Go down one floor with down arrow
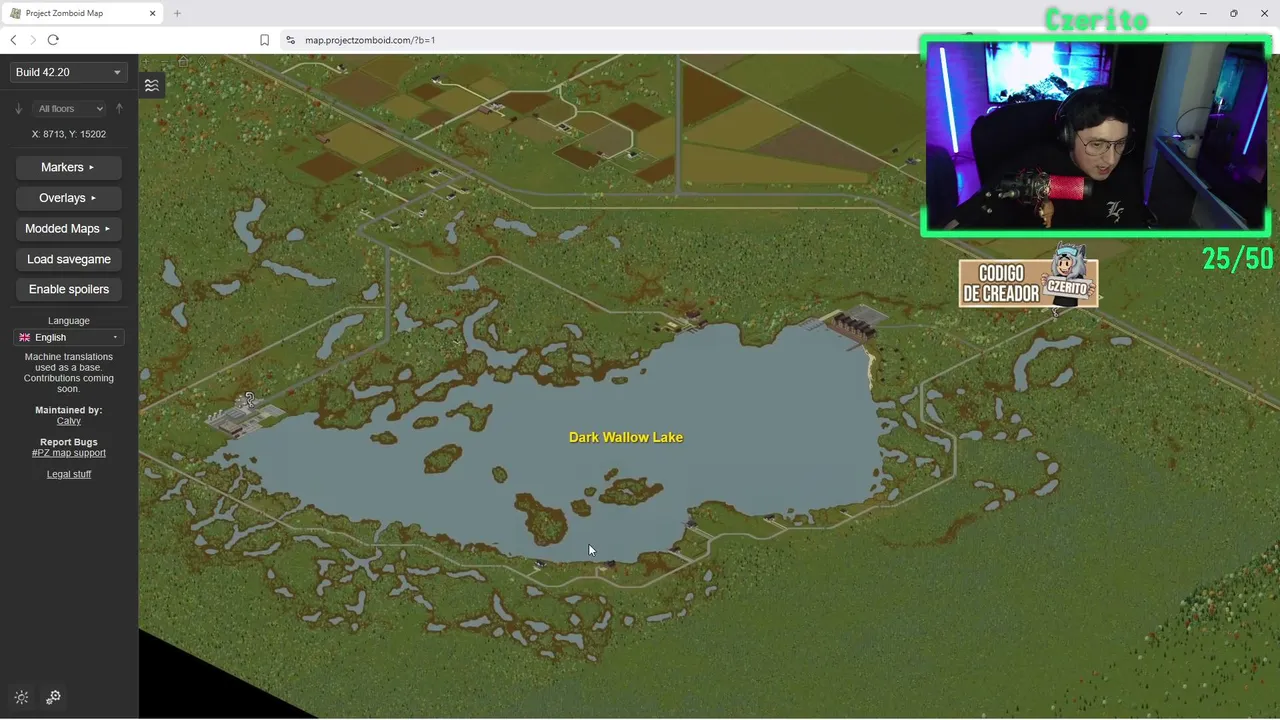This screenshot has width=1280, height=720. (x=18, y=108)
